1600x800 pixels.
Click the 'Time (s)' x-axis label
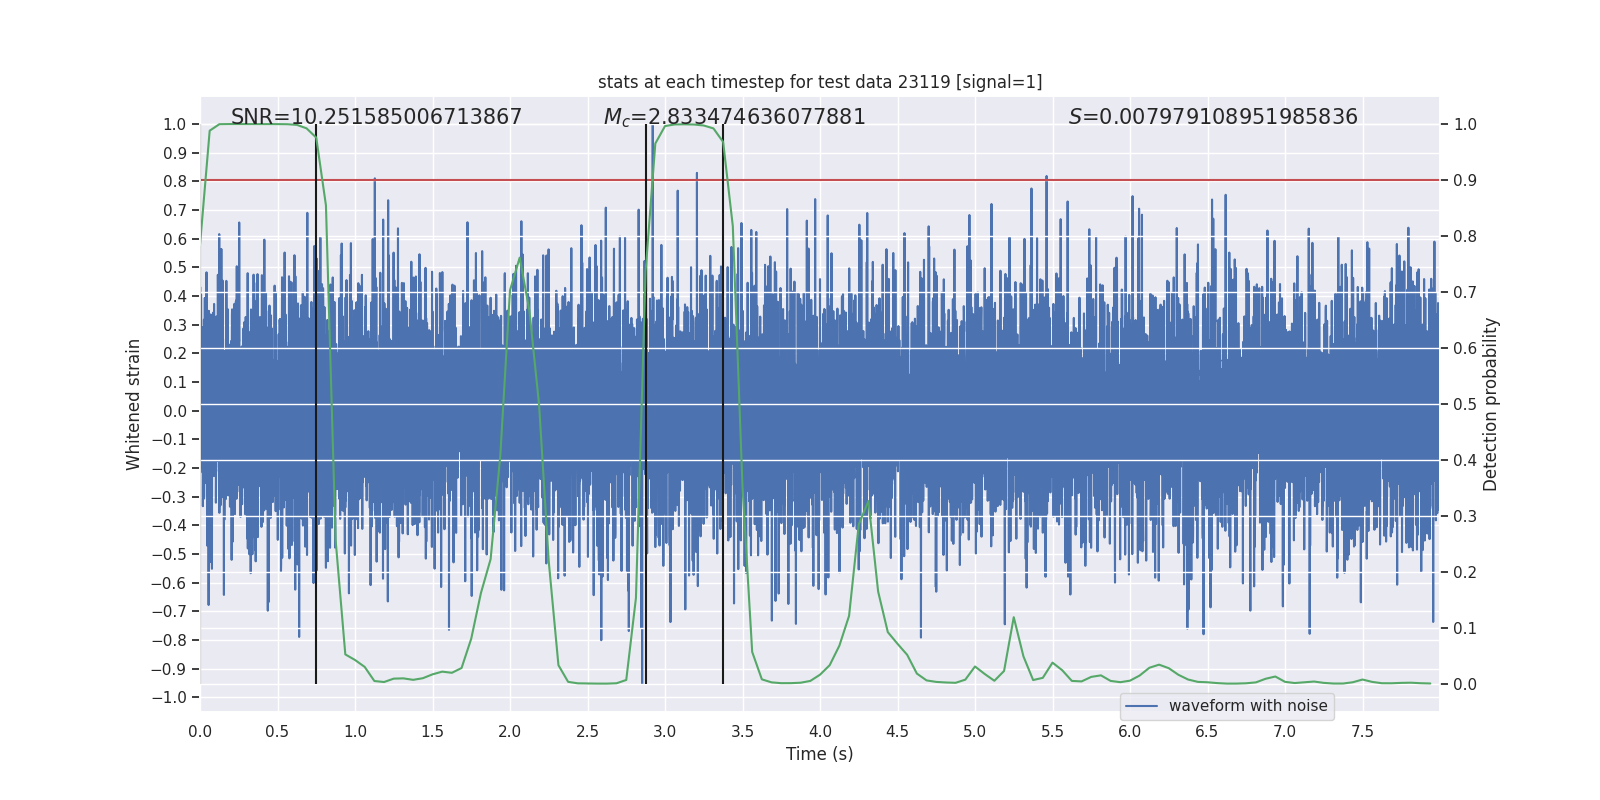(x=819, y=754)
